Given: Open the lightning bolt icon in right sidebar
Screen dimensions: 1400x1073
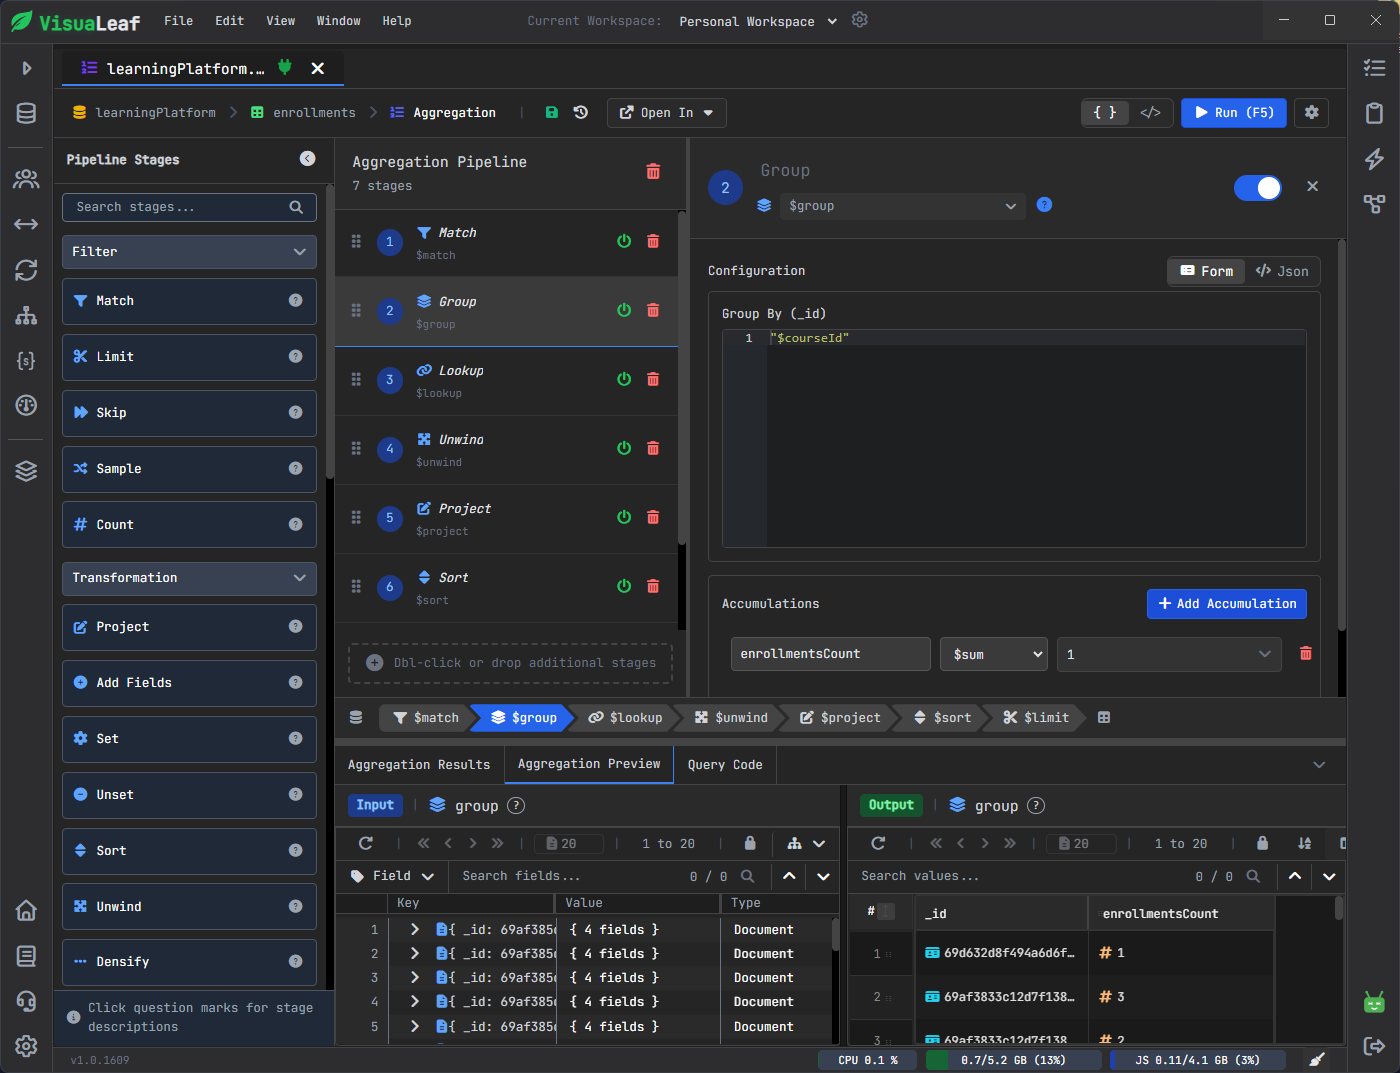Looking at the screenshot, I should tap(1374, 158).
